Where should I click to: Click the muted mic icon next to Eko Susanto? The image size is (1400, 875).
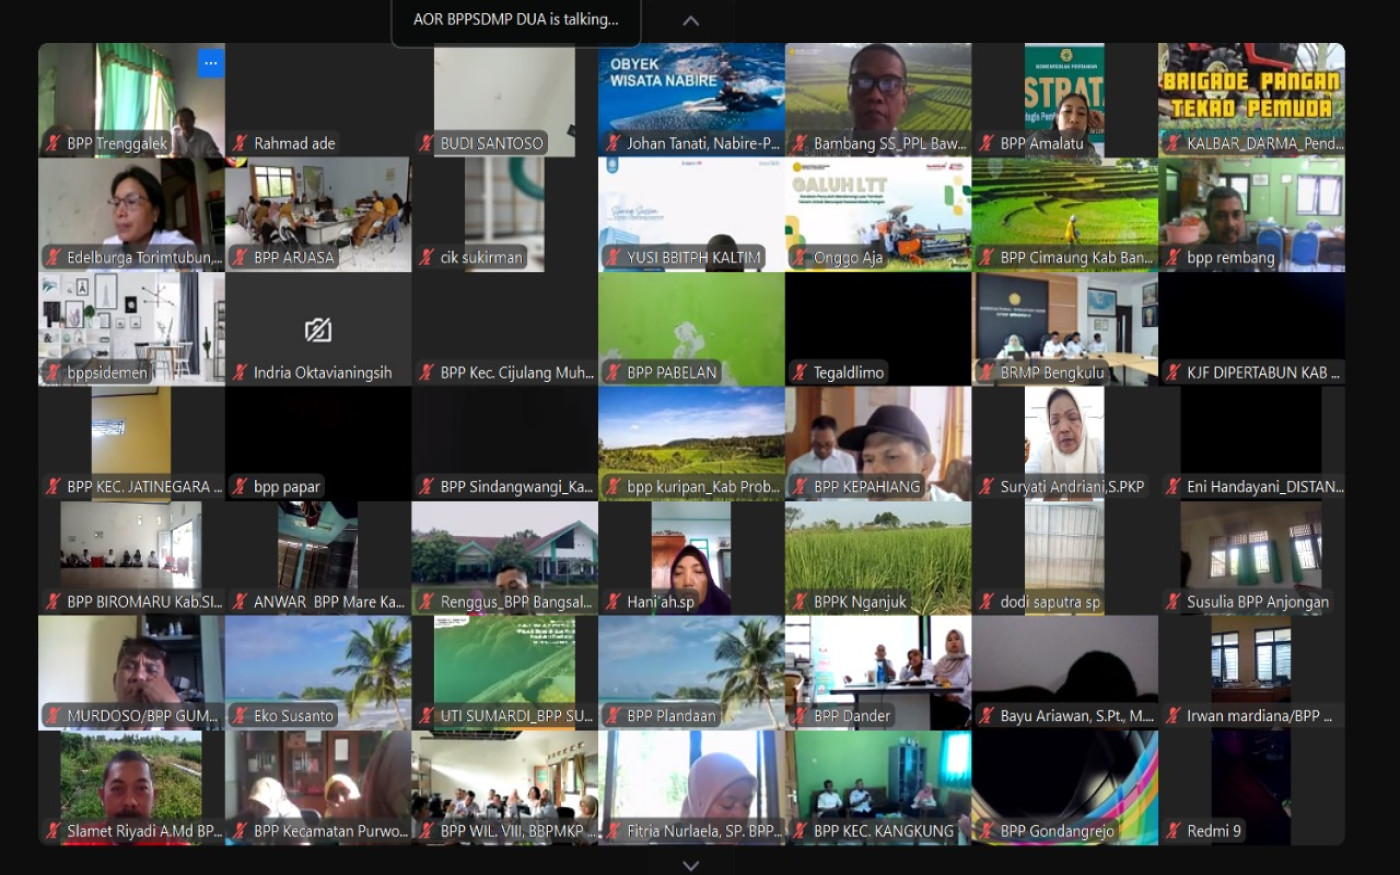240,716
